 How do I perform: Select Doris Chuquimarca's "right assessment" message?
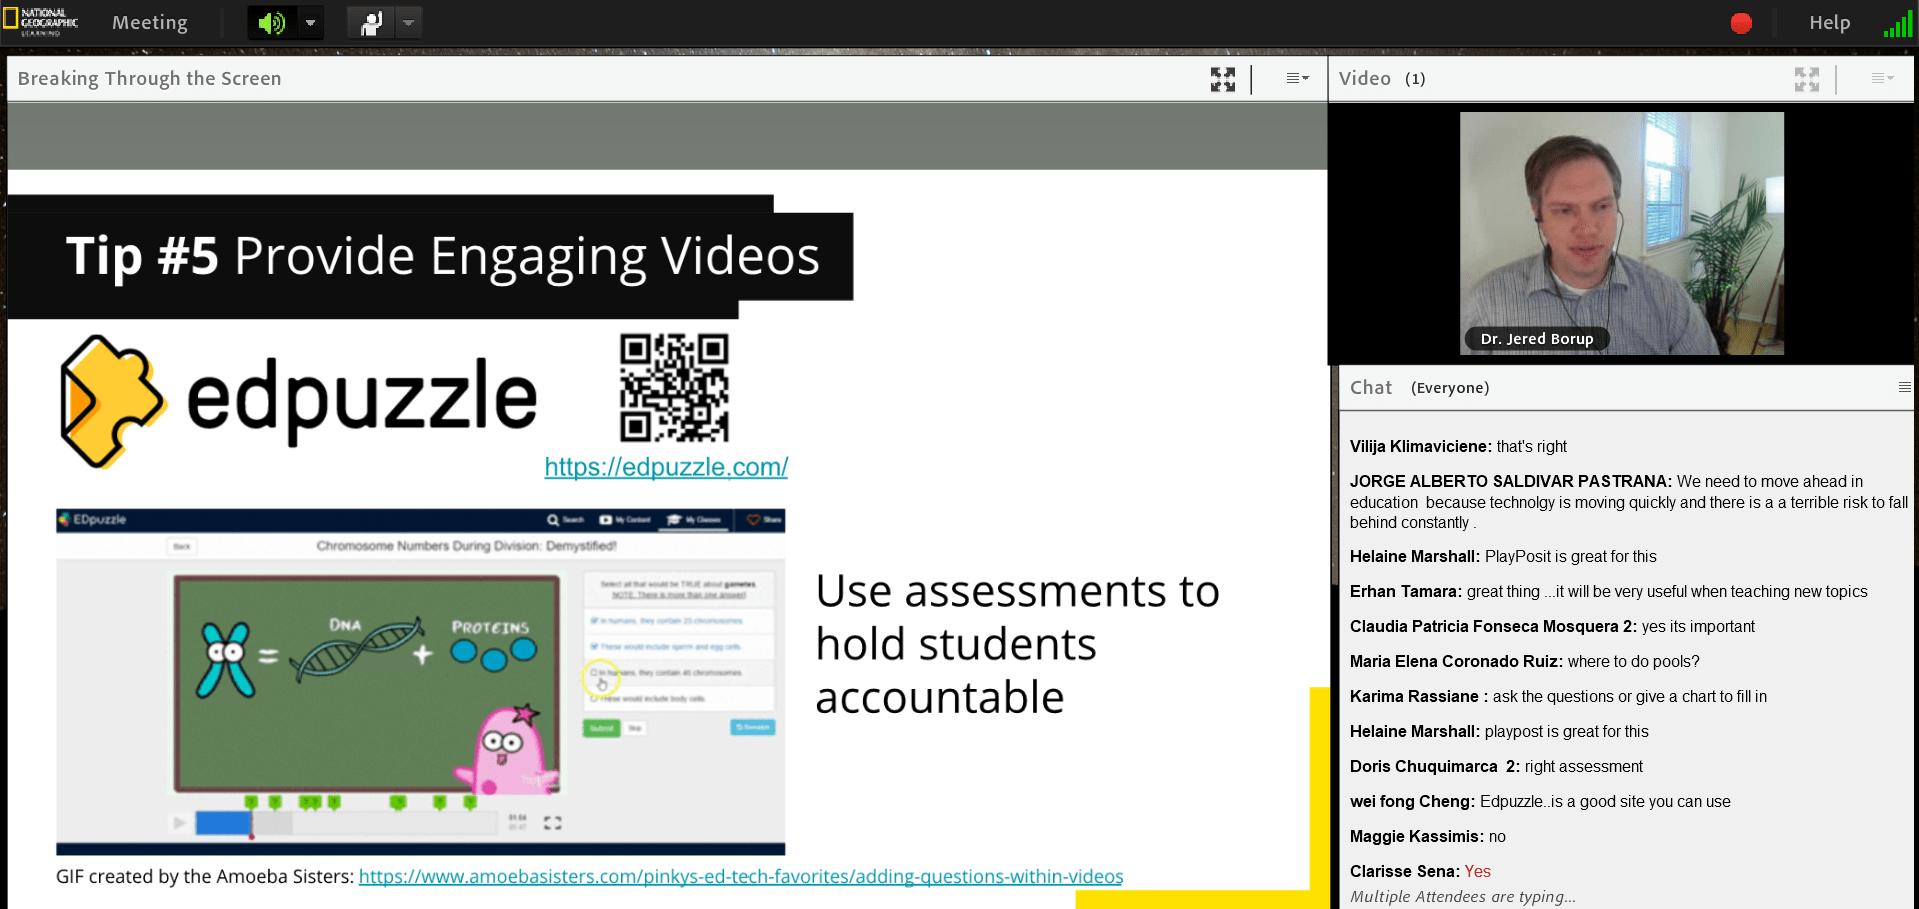click(x=1496, y=766)
